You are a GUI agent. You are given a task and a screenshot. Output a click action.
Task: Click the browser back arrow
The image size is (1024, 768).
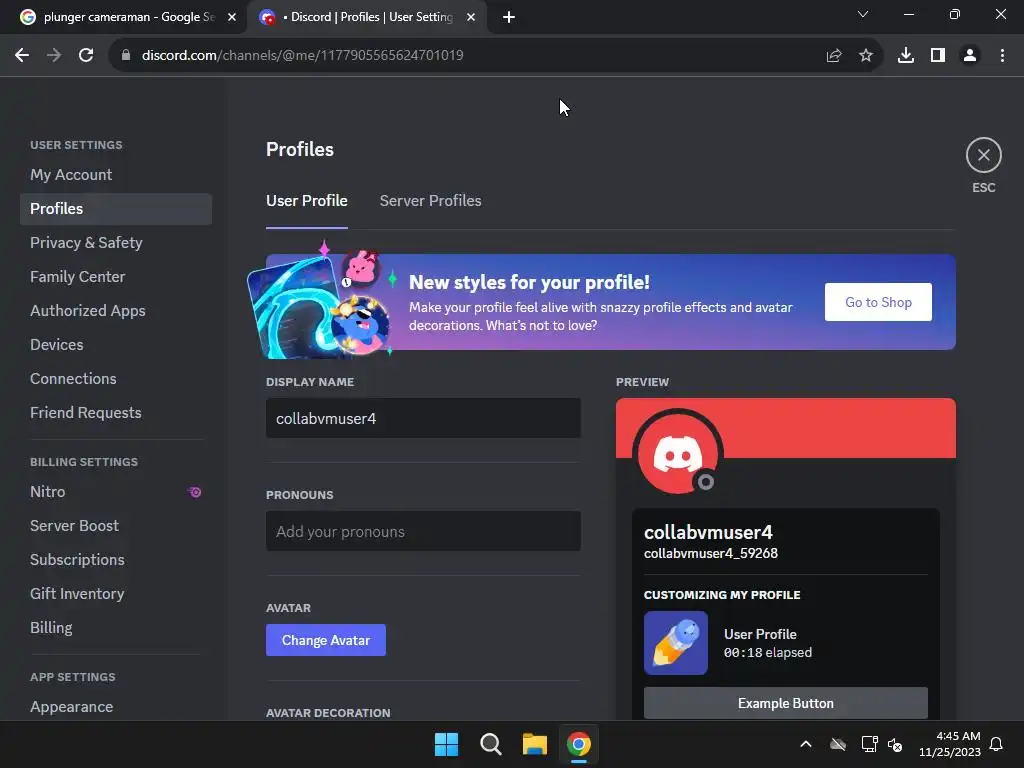[x=22, y=56]
